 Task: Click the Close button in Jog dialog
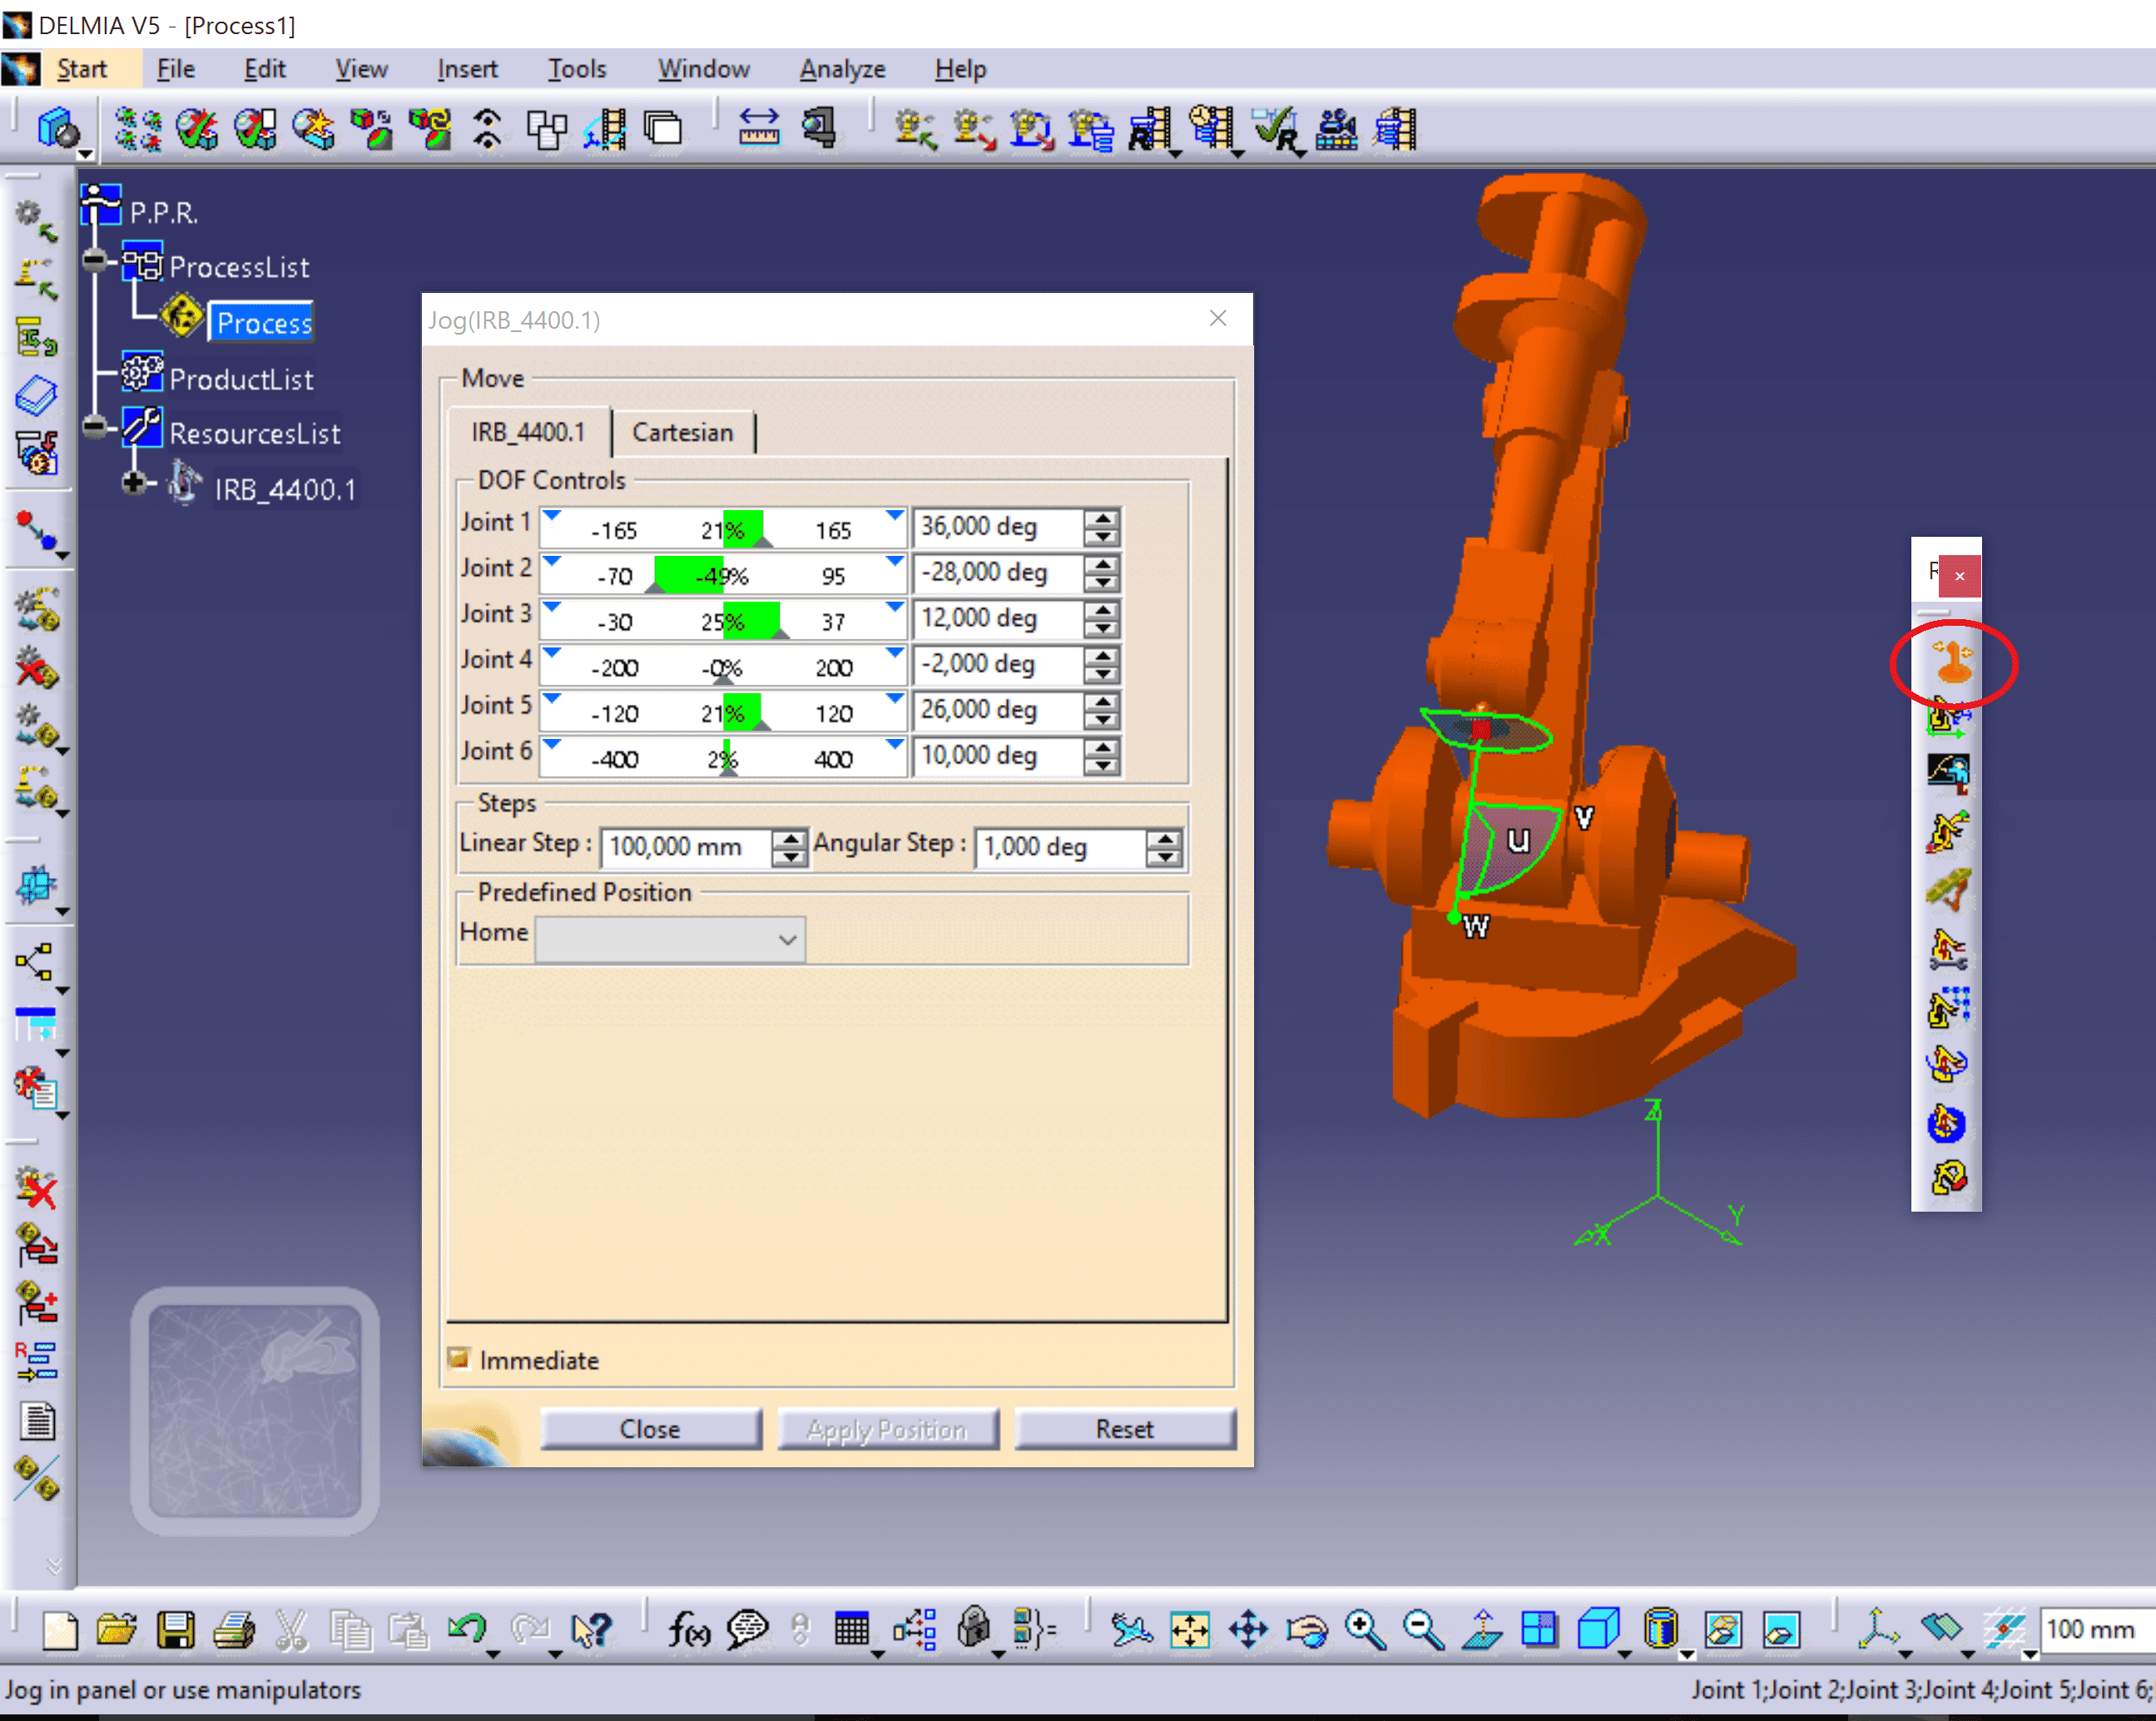point(650,1428)
